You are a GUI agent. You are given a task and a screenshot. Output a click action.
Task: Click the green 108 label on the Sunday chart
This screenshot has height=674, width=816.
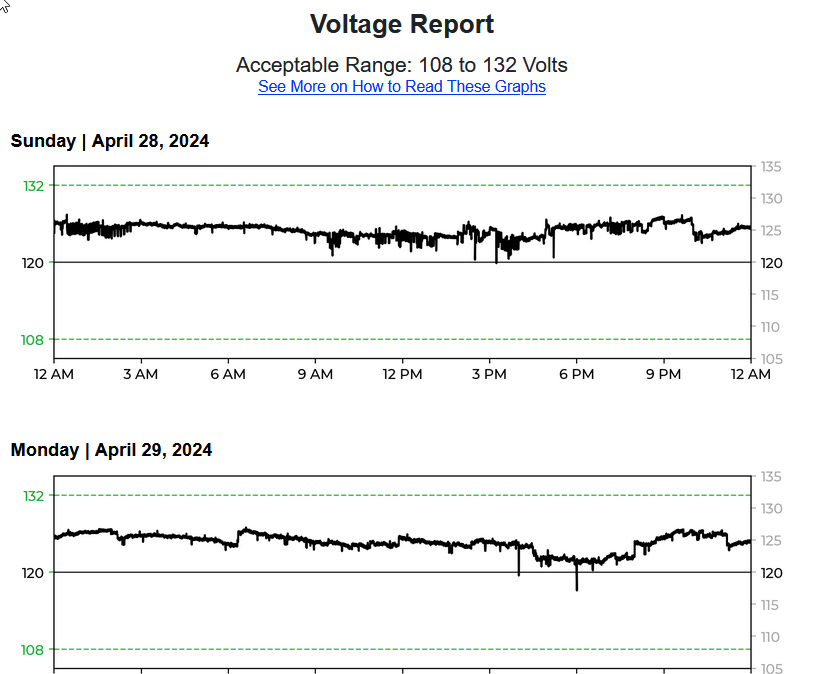click(x=32, y=340)
